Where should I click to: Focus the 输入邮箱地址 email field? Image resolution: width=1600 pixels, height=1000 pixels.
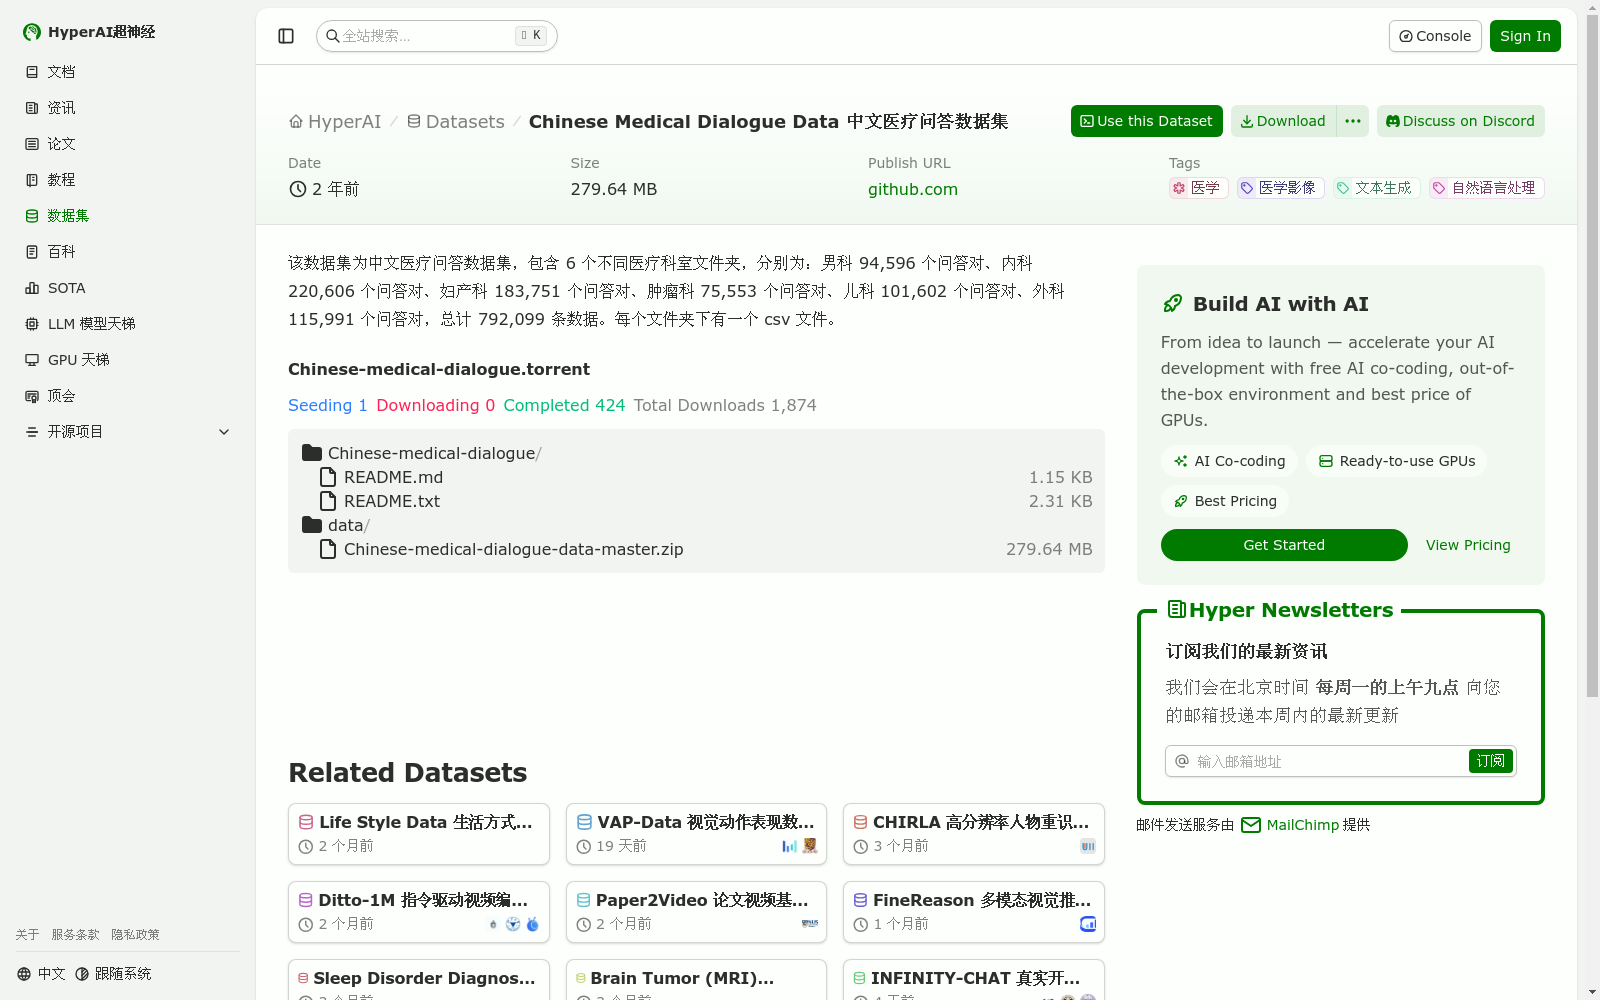1318,761
